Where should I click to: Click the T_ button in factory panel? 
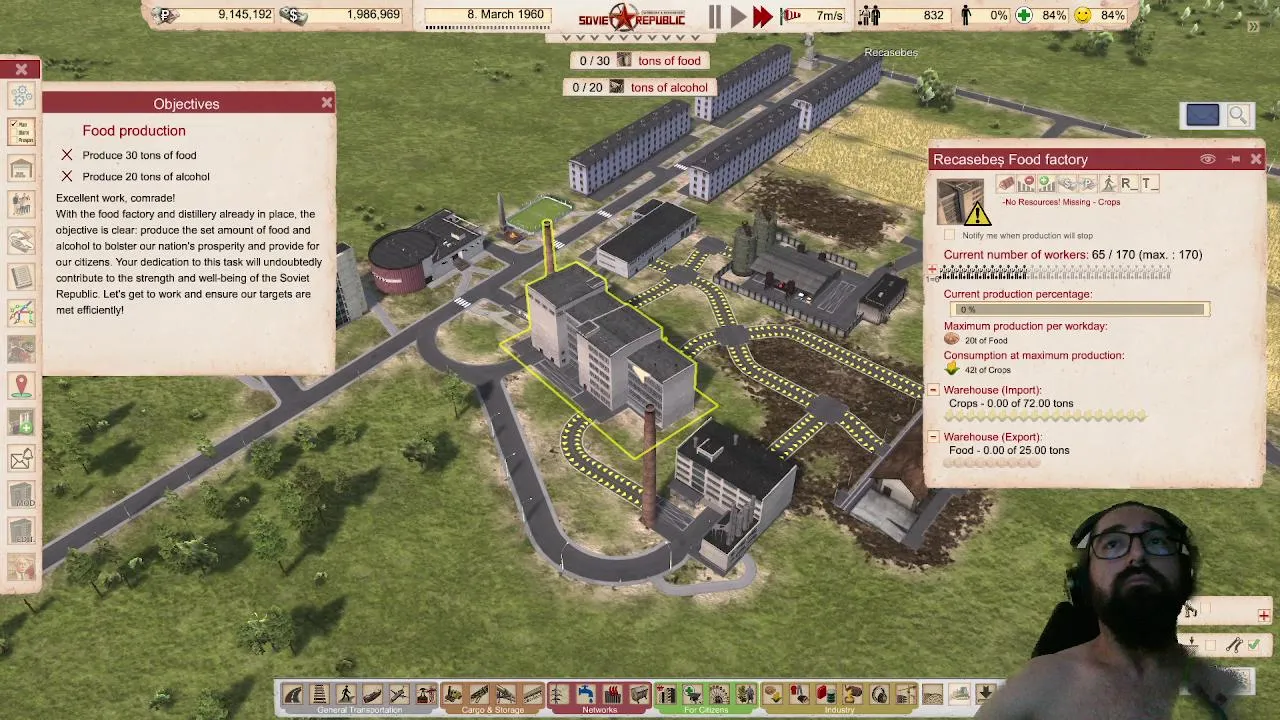[x=1150, y=183]
